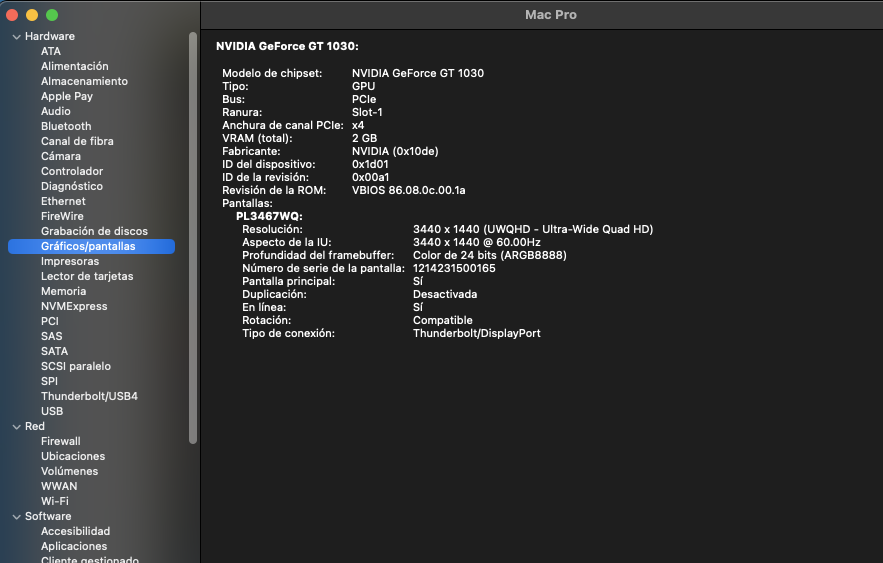
Task: Open SATA hardware details
Action: [x=54, y=351]
